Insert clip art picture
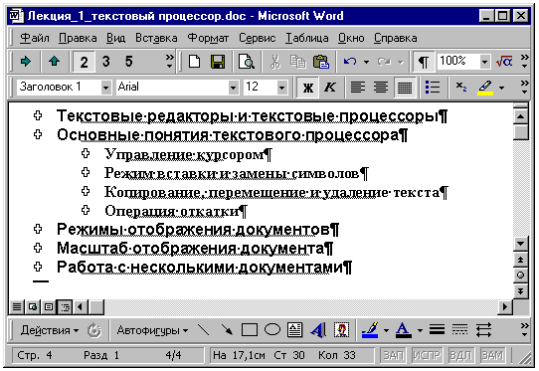Viewport: 539px width, 371px height. tap(341, 330)
